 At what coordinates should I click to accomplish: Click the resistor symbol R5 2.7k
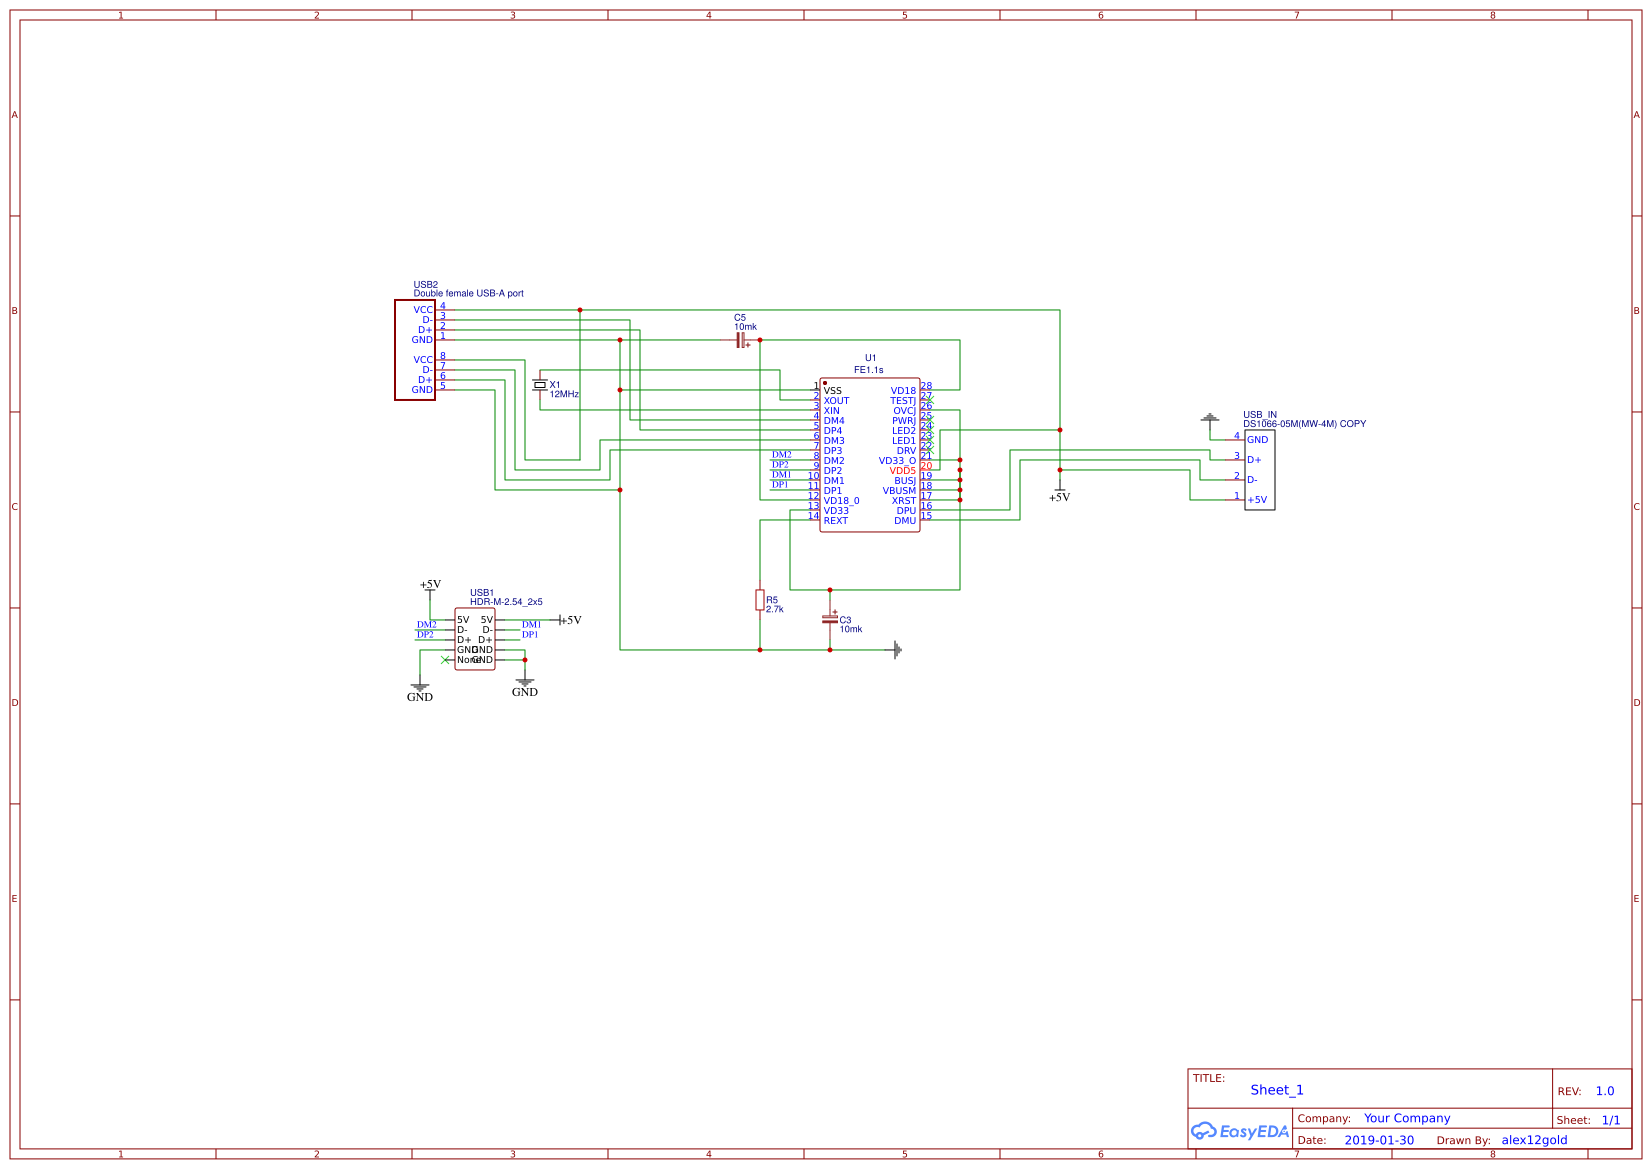(760, 600)
